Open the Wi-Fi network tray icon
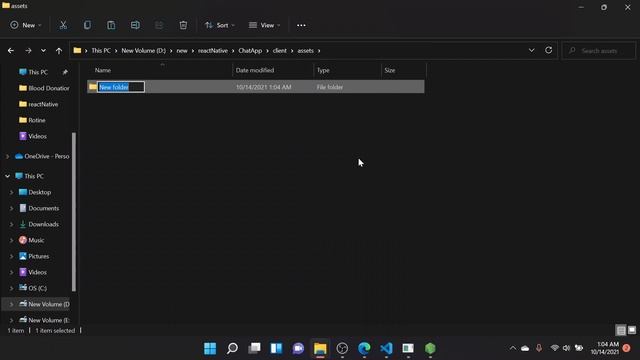 pos(554,348)
